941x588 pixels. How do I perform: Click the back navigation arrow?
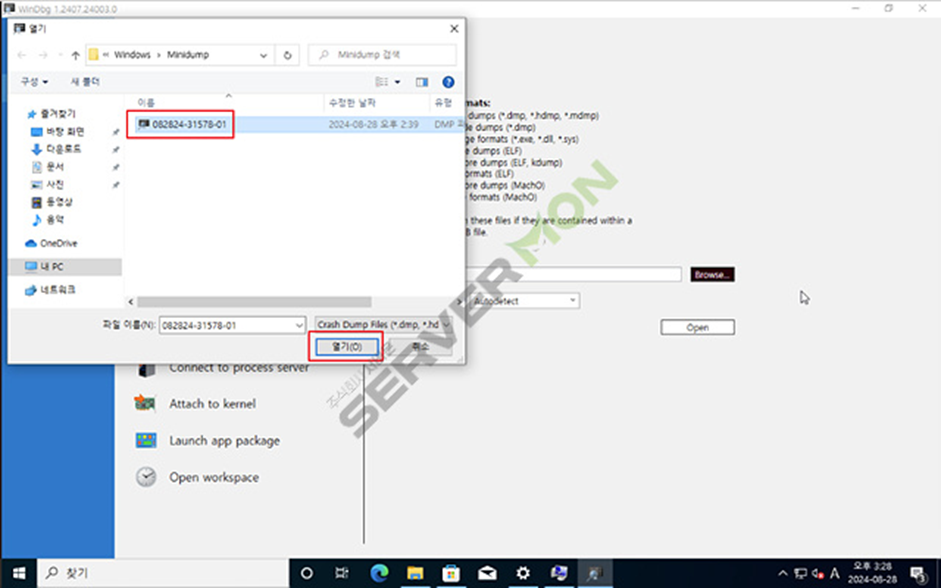(x=22, y=55)
